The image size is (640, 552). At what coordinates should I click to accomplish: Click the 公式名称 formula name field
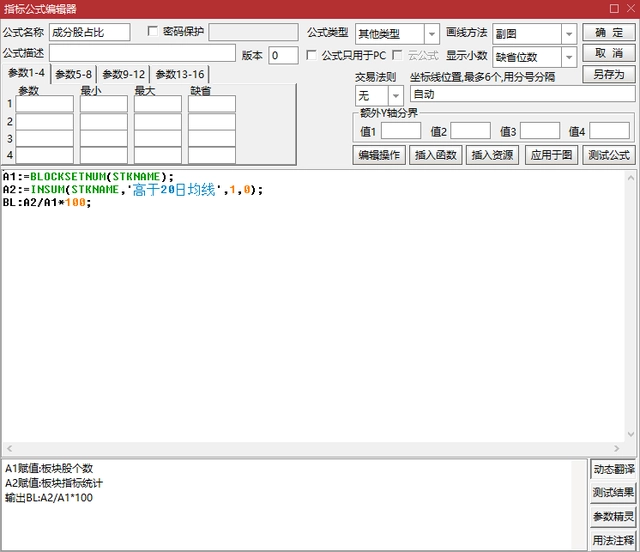90,32
